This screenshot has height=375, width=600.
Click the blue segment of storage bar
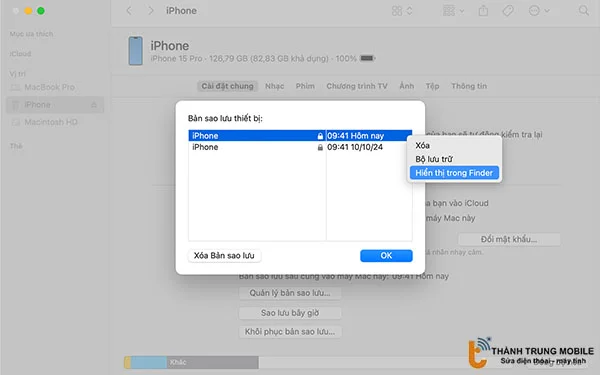(148, 362)
